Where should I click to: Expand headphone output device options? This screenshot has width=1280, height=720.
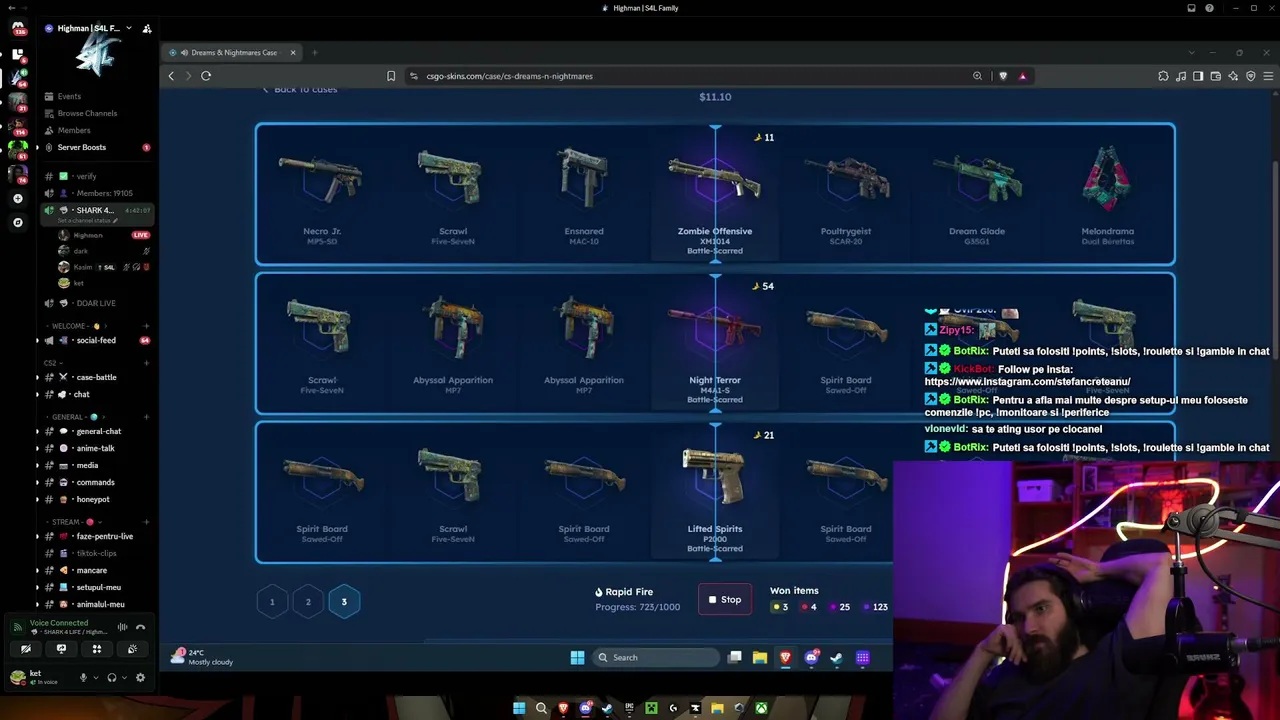(x=124, y=677)
